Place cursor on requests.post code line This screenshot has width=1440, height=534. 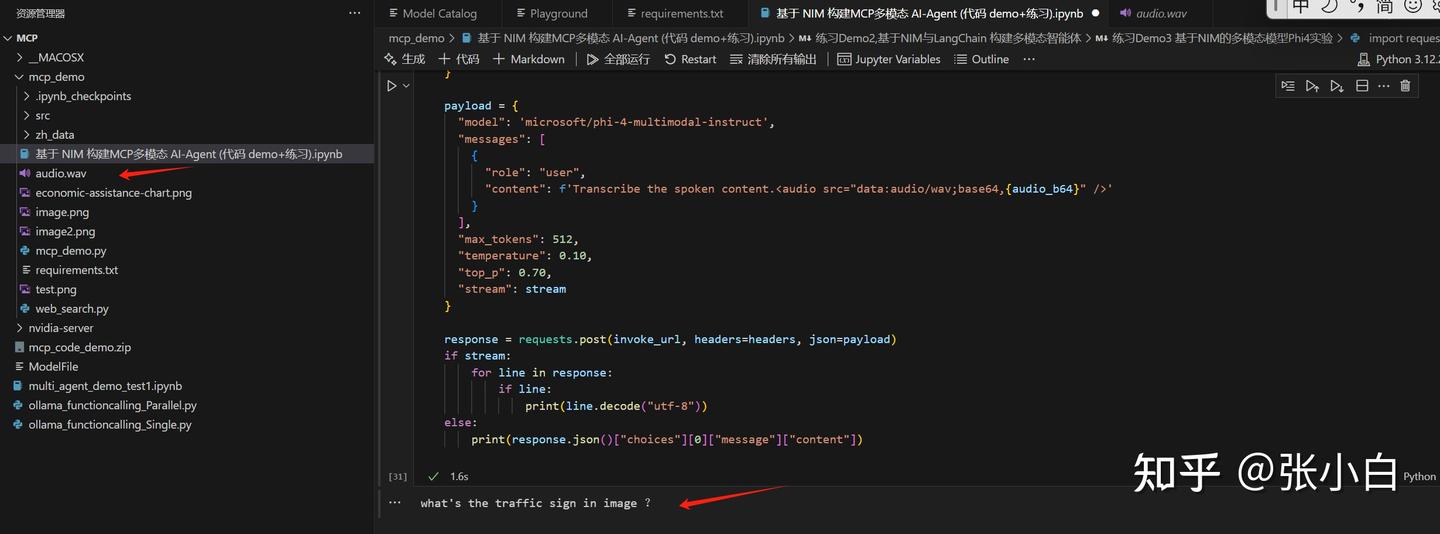pos(670,339)
